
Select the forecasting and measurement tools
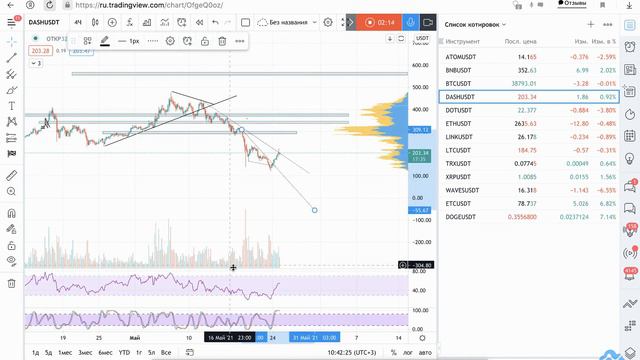coord(11,138)
